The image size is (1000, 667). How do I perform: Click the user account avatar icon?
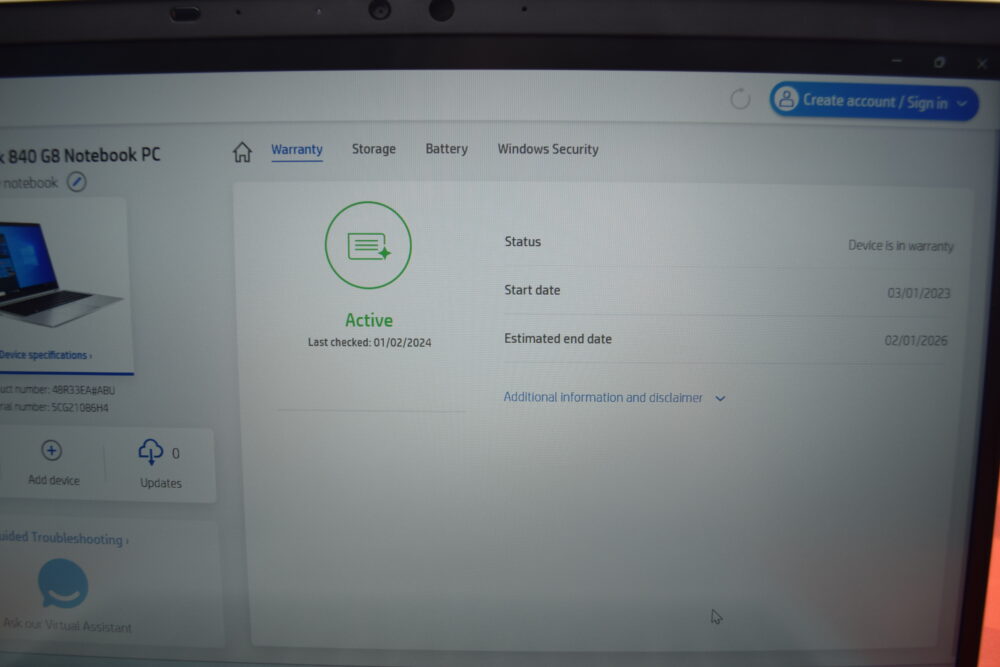(x=786, y=99)
